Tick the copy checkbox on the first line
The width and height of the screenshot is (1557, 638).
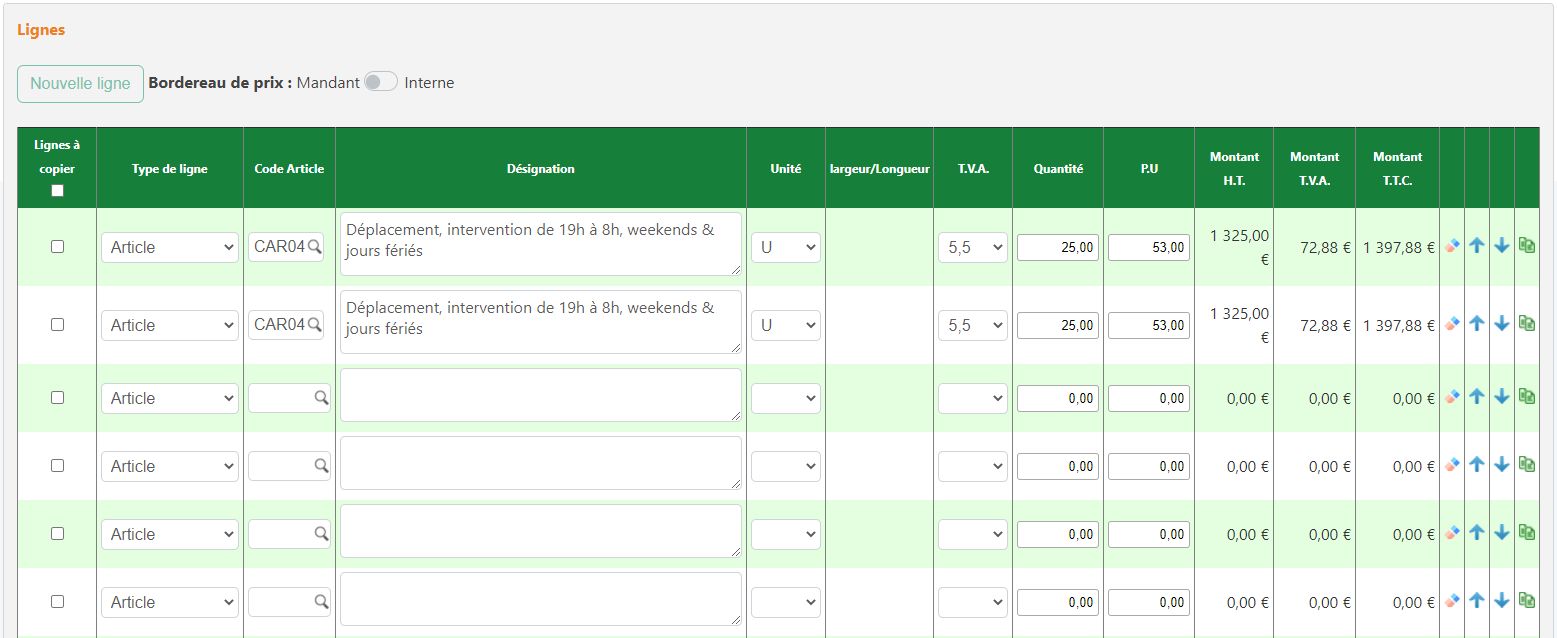57,247
